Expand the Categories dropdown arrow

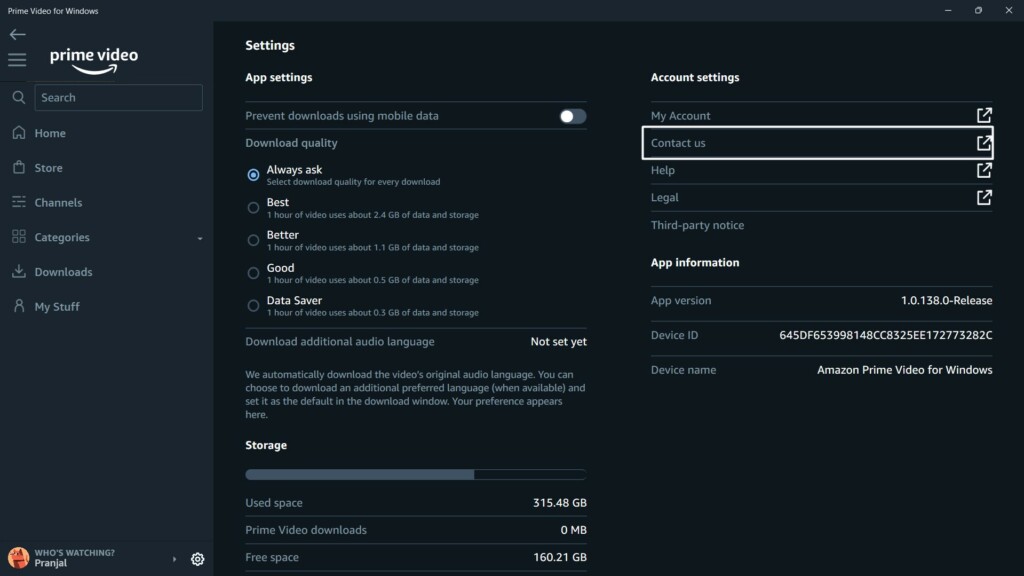[199, 238]
